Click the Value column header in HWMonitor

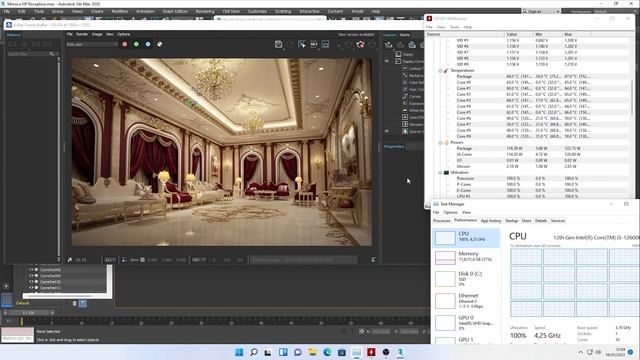pos(520,34)
